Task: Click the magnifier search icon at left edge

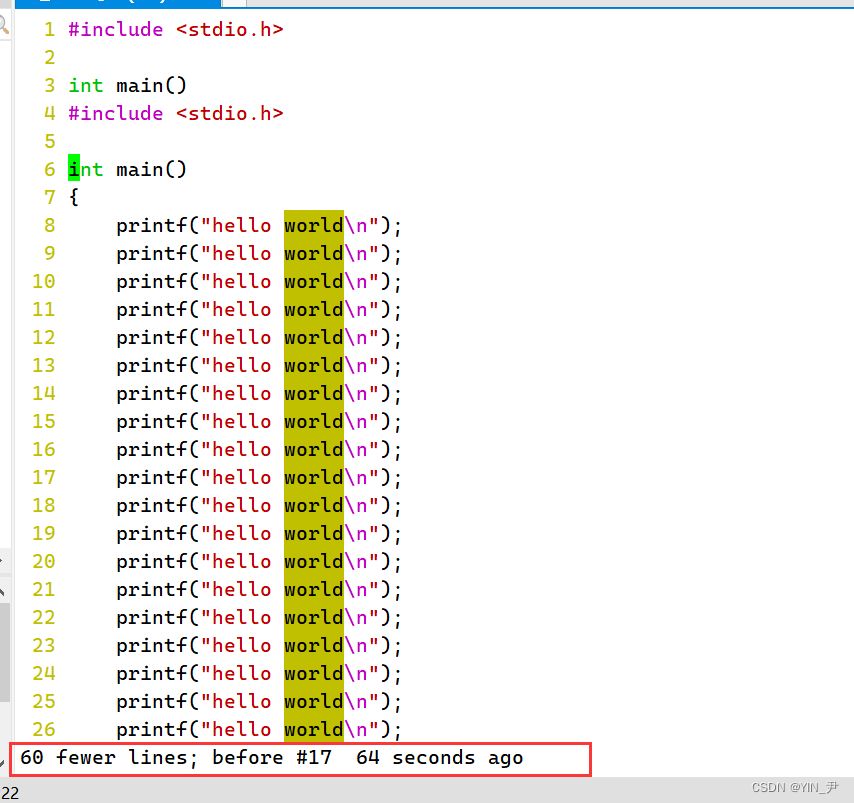Action: pyautogui.click(x=4, y=18)
